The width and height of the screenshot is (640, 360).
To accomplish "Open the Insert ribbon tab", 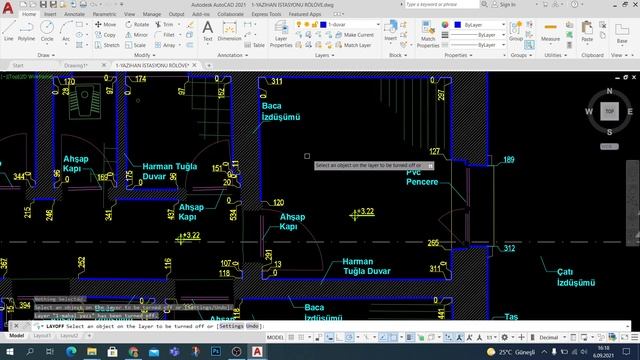I will click(x=50, y=14).
